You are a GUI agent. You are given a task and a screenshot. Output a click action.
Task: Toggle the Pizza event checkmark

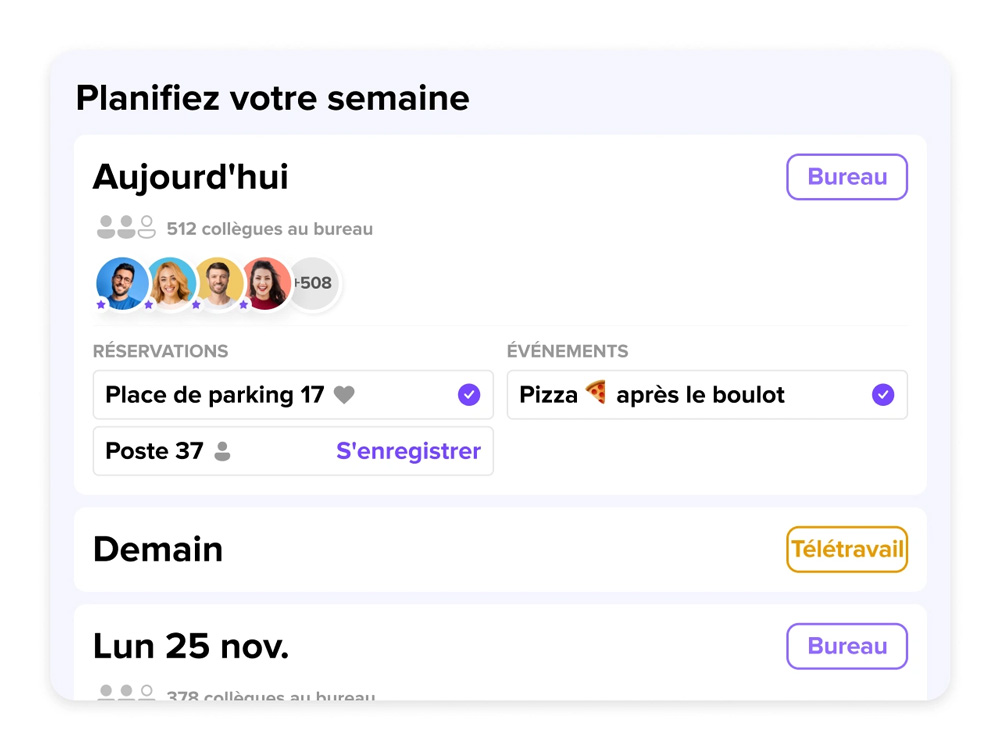(x=883, y=395)
